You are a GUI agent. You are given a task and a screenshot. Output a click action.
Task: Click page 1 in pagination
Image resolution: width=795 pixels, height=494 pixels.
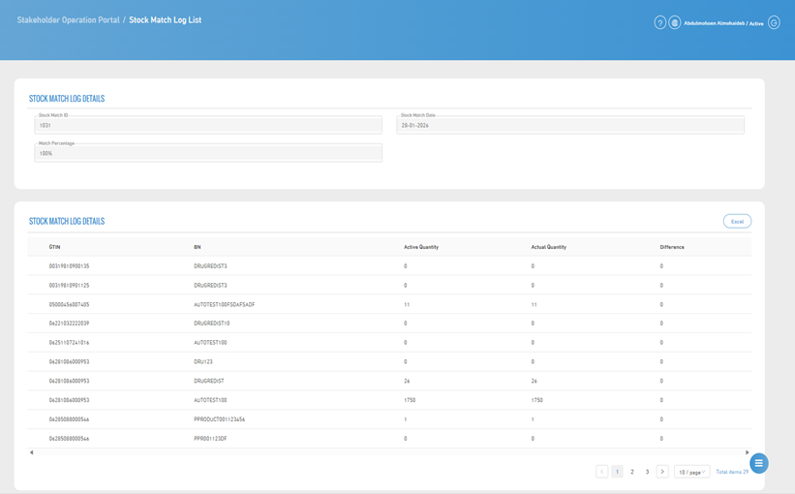tap(617, 471)
